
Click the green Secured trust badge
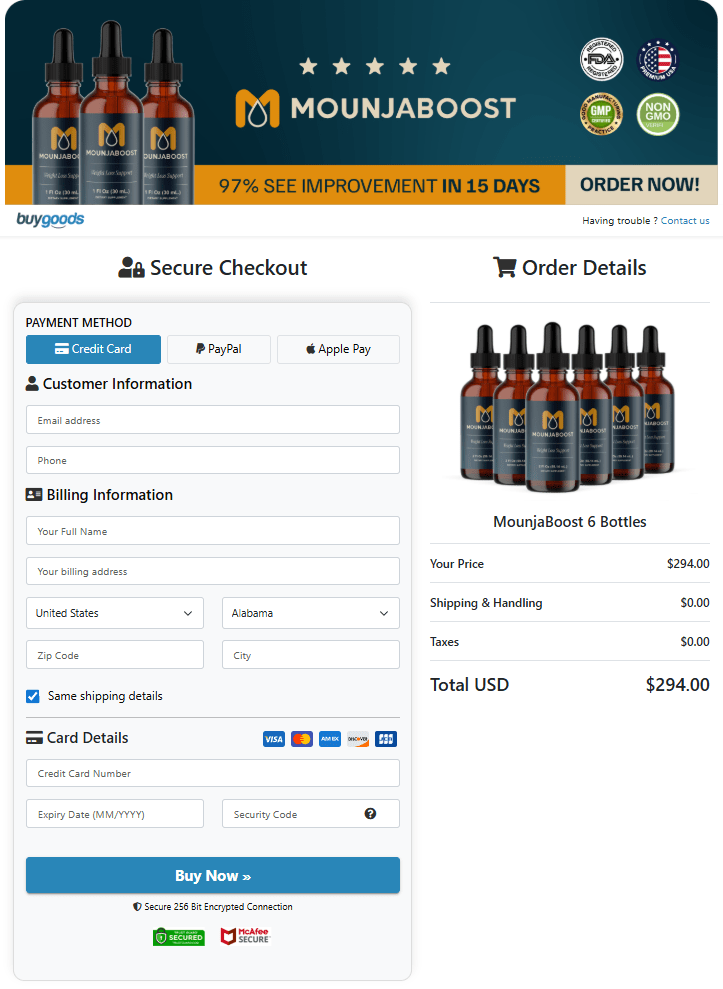pyautogui.click(x=179, y=937)
